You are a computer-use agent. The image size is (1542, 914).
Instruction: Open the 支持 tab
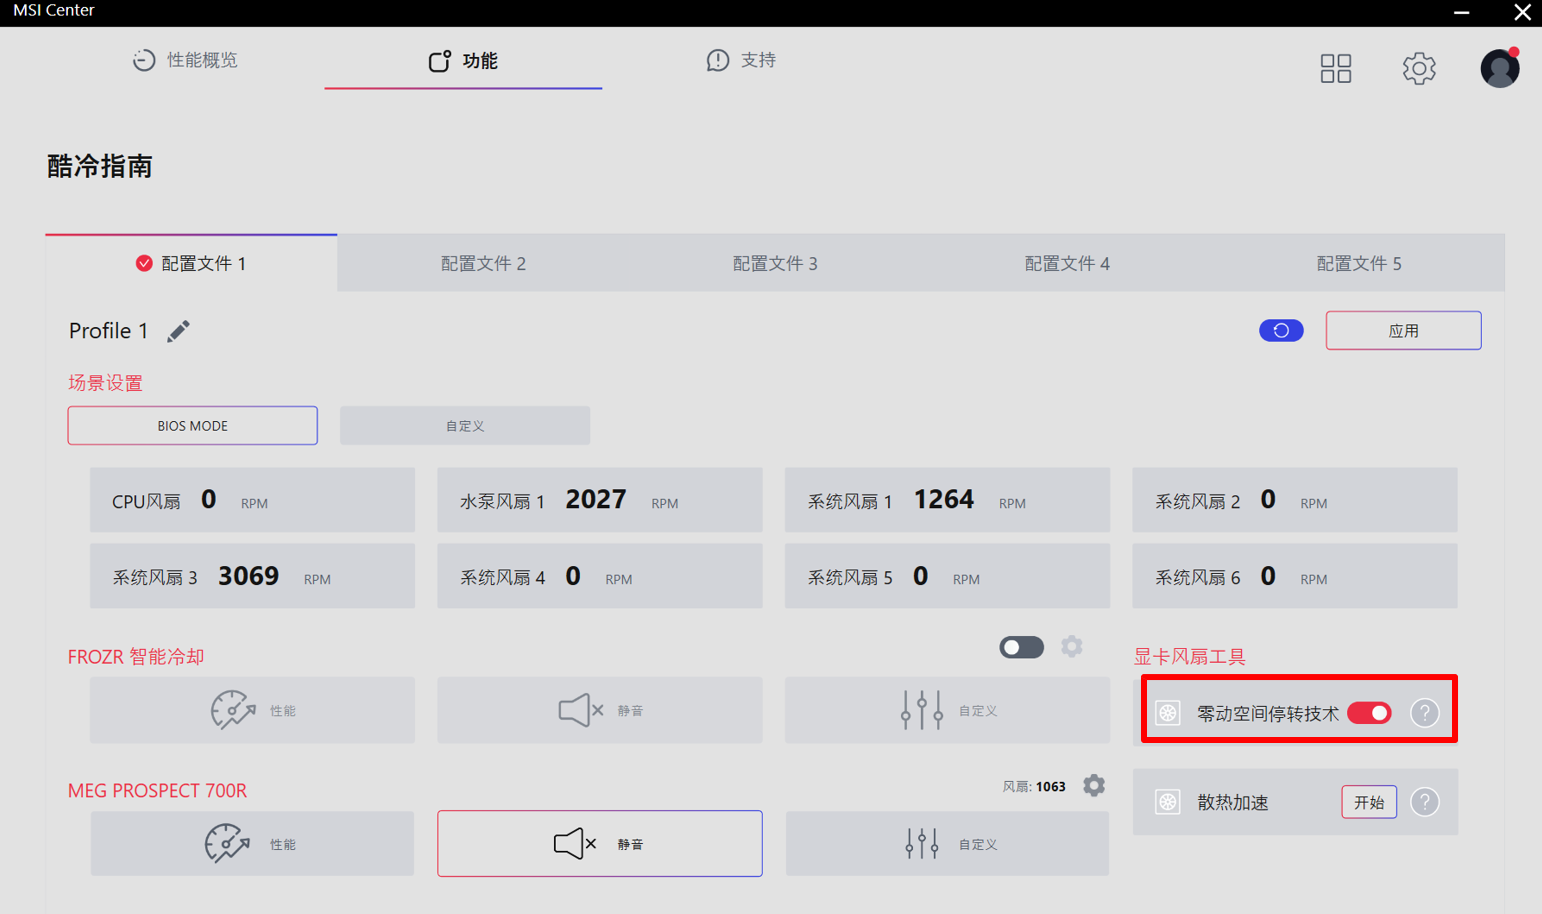741,60
